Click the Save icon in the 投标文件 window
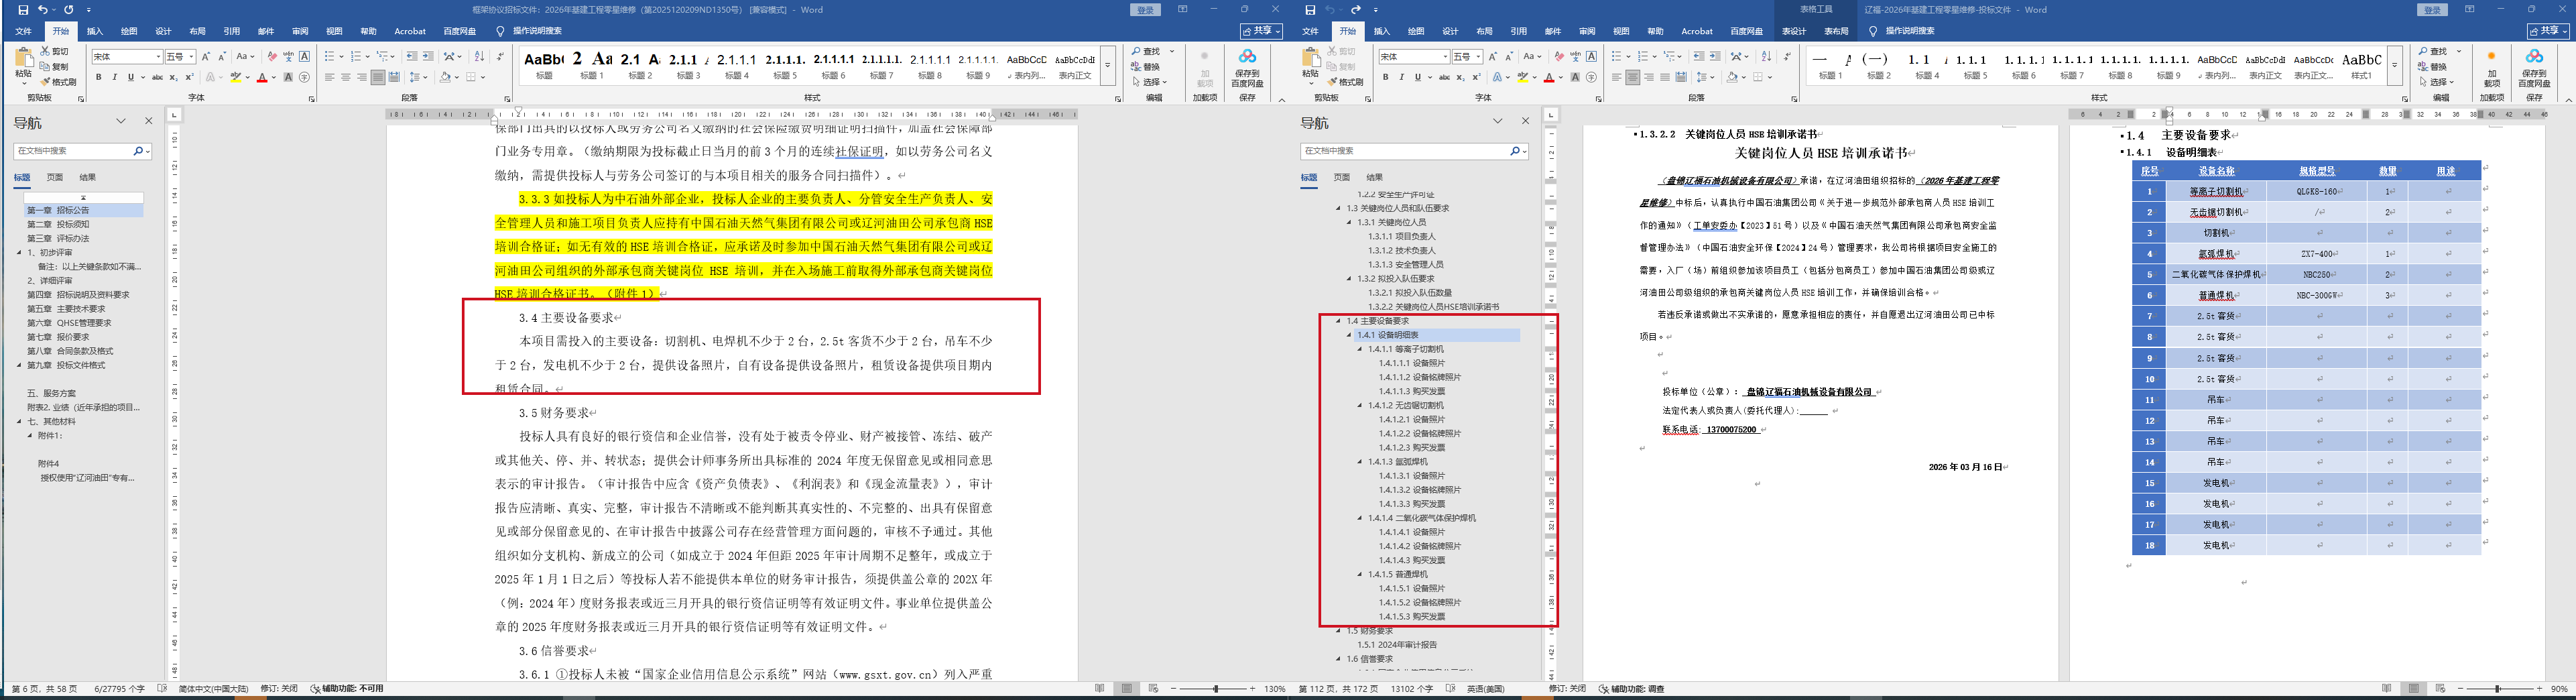 click(x=1310, y=10)
